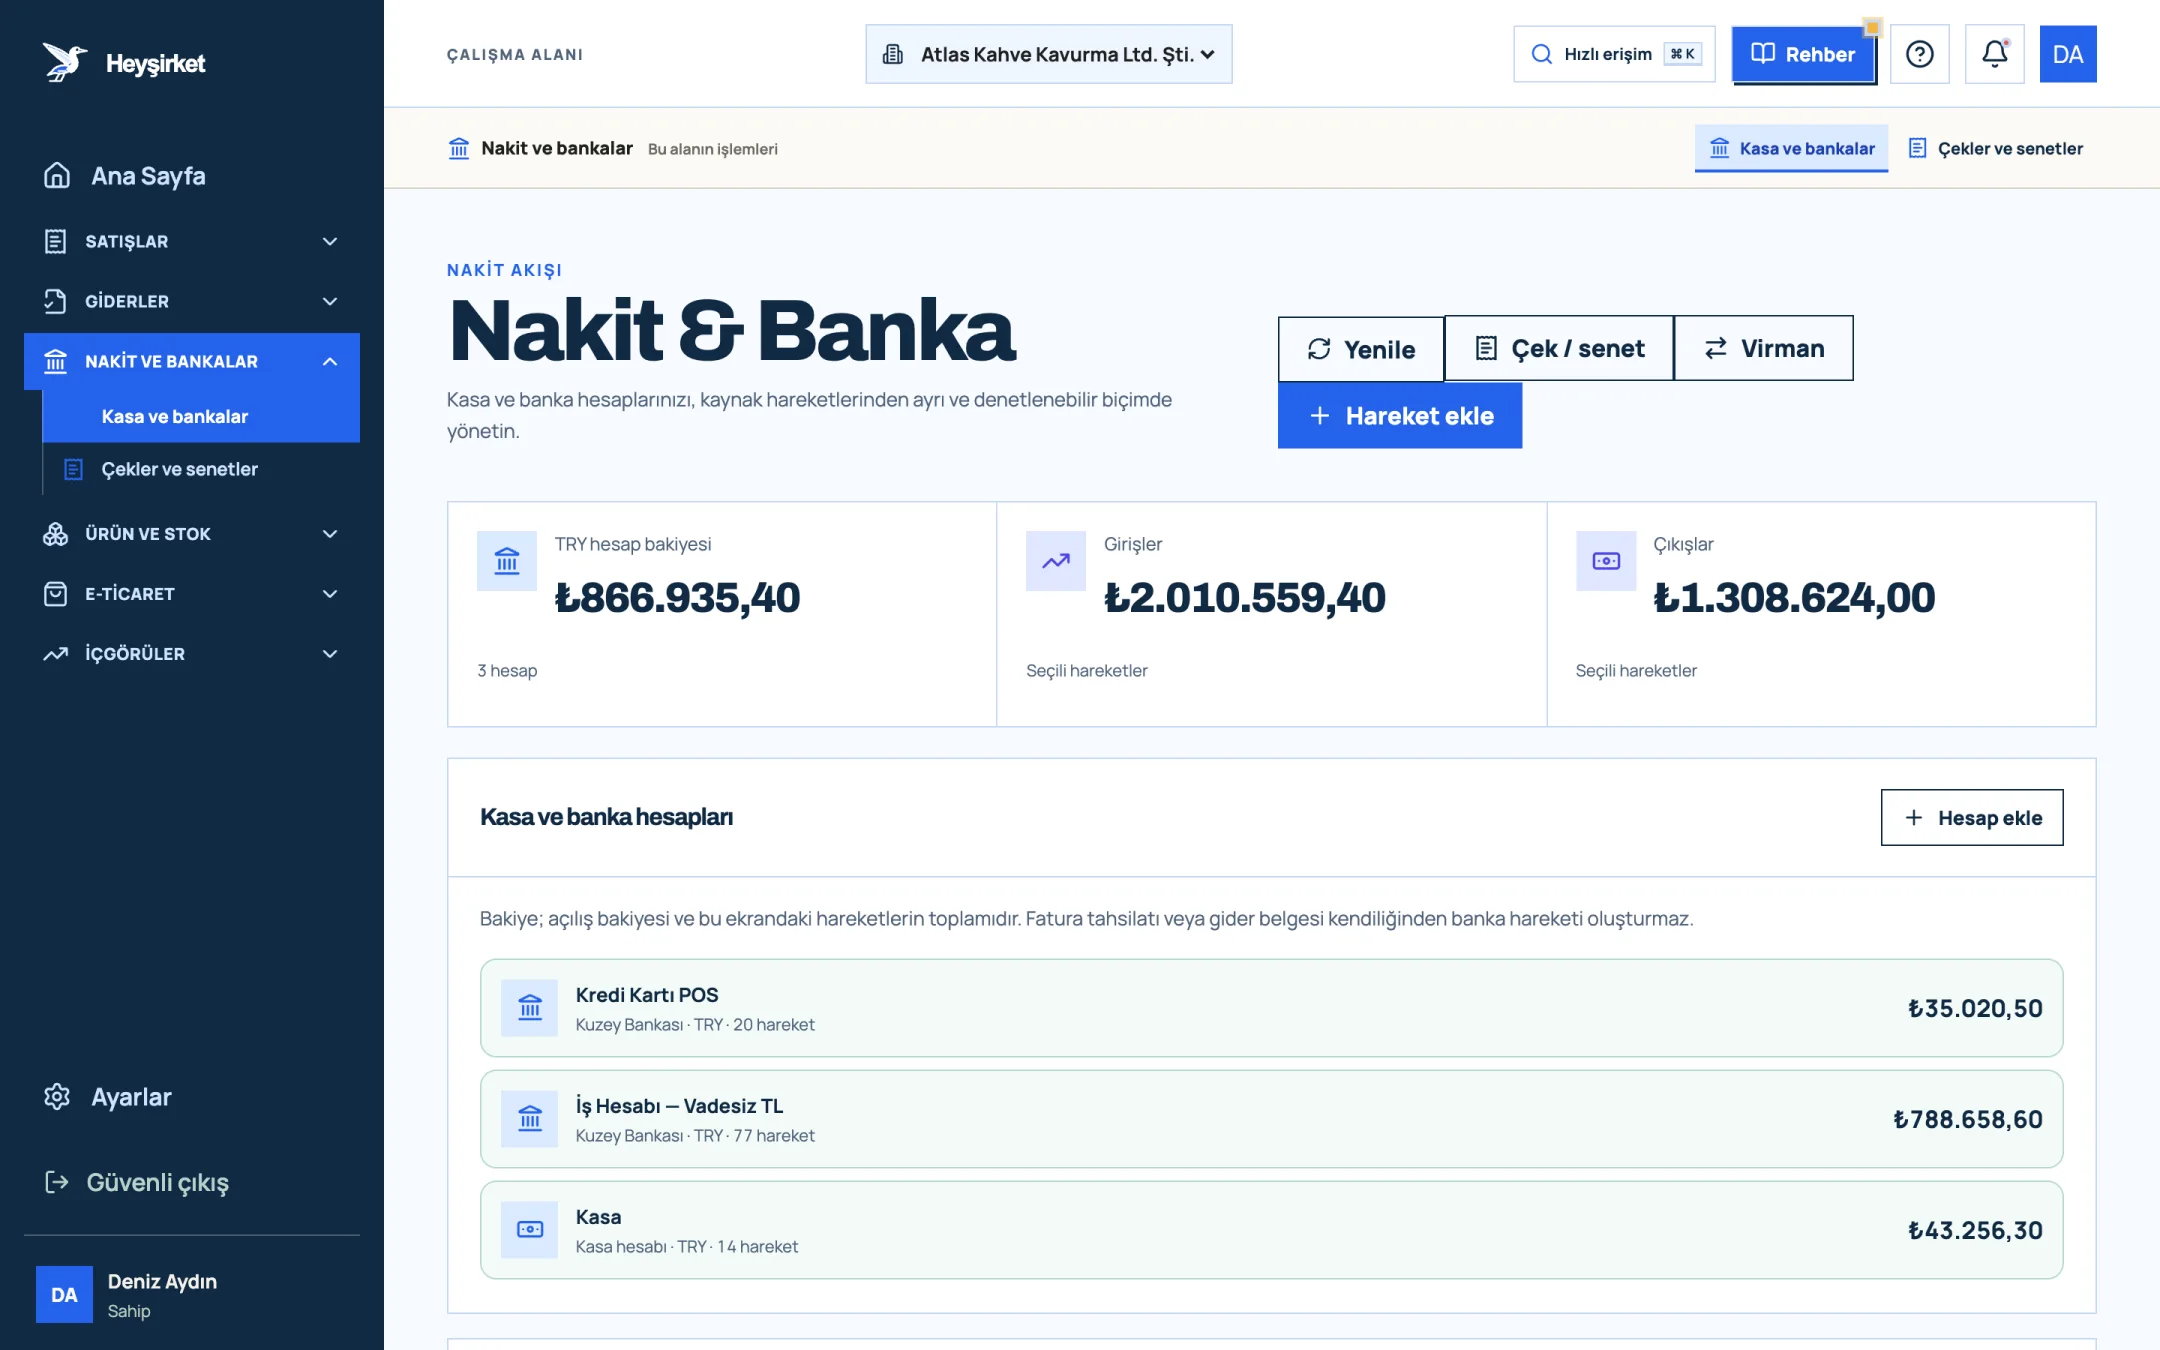Click the Çek / senet button
Screen dimensions: 2160x1350
pyautogui.click(x=1559, y=349)
